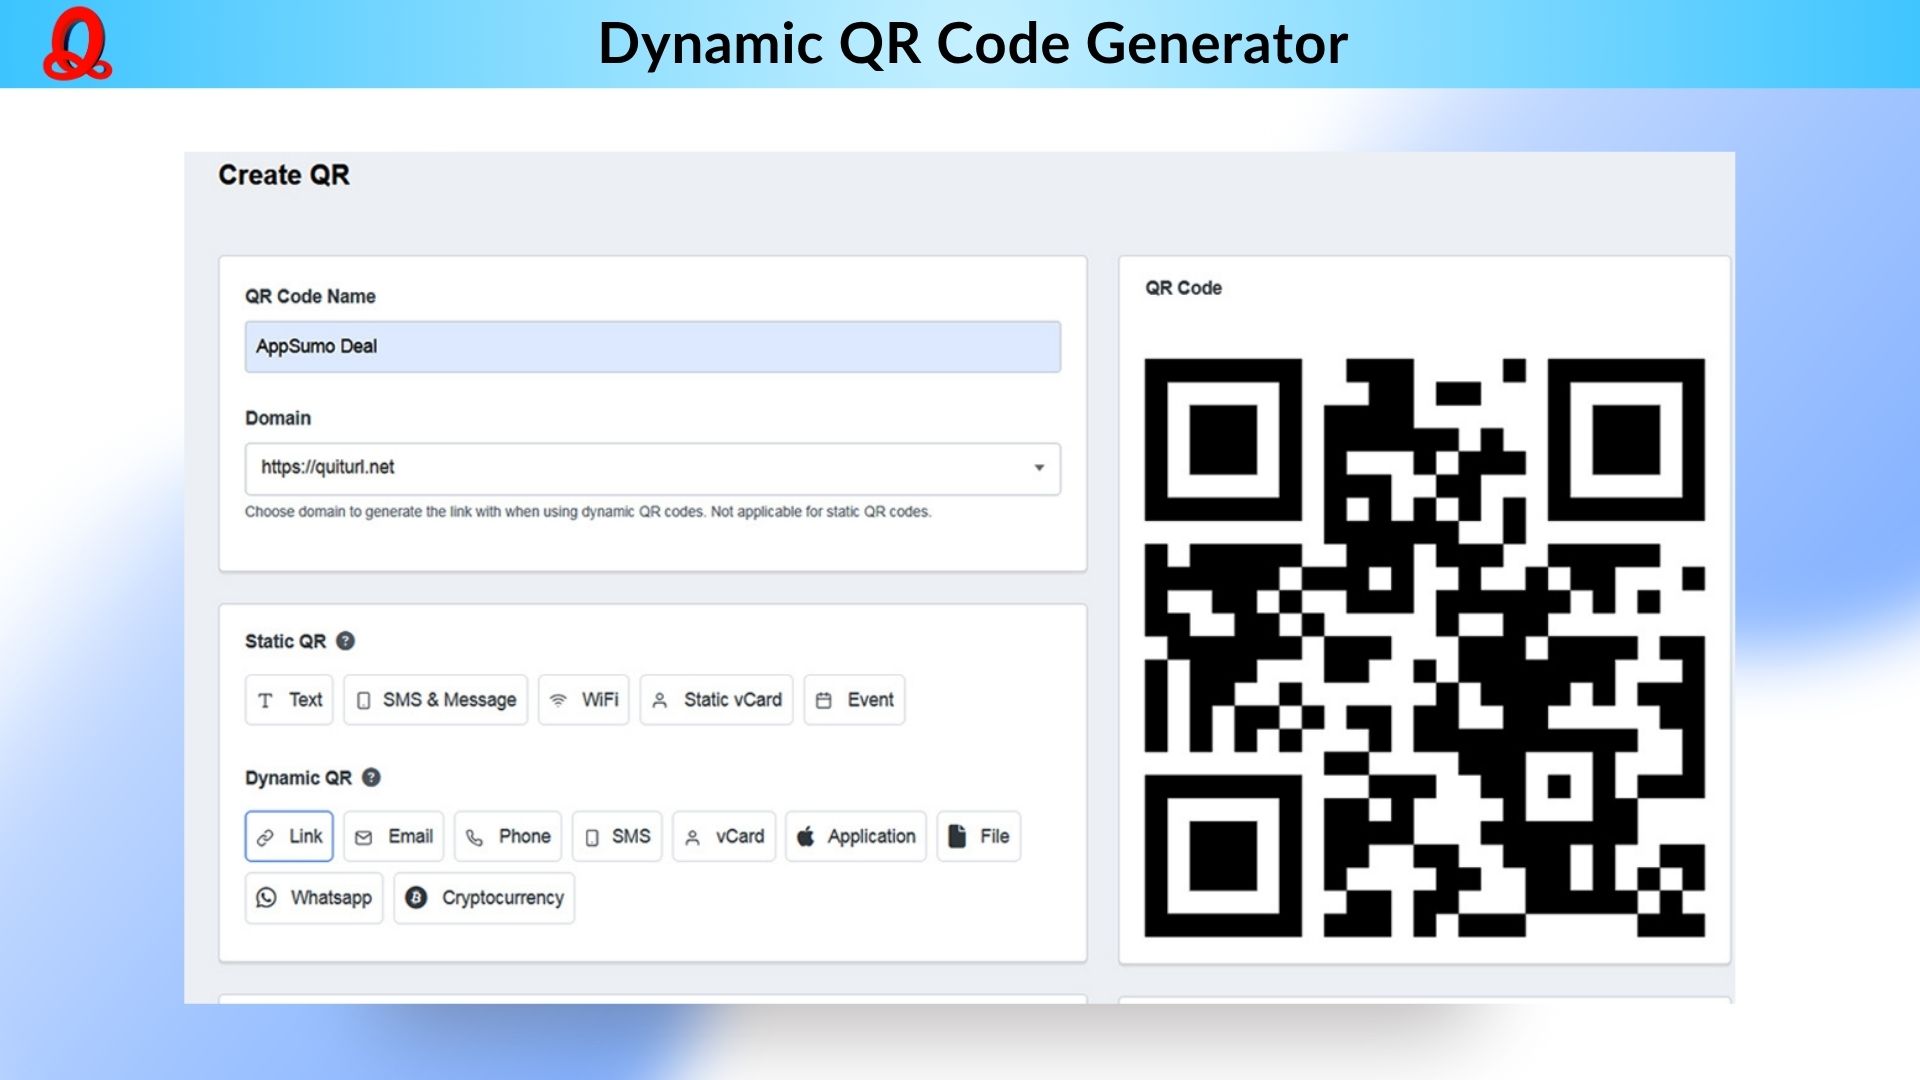
Task: Click Static QR help question icon
Action: coord(345,641)
